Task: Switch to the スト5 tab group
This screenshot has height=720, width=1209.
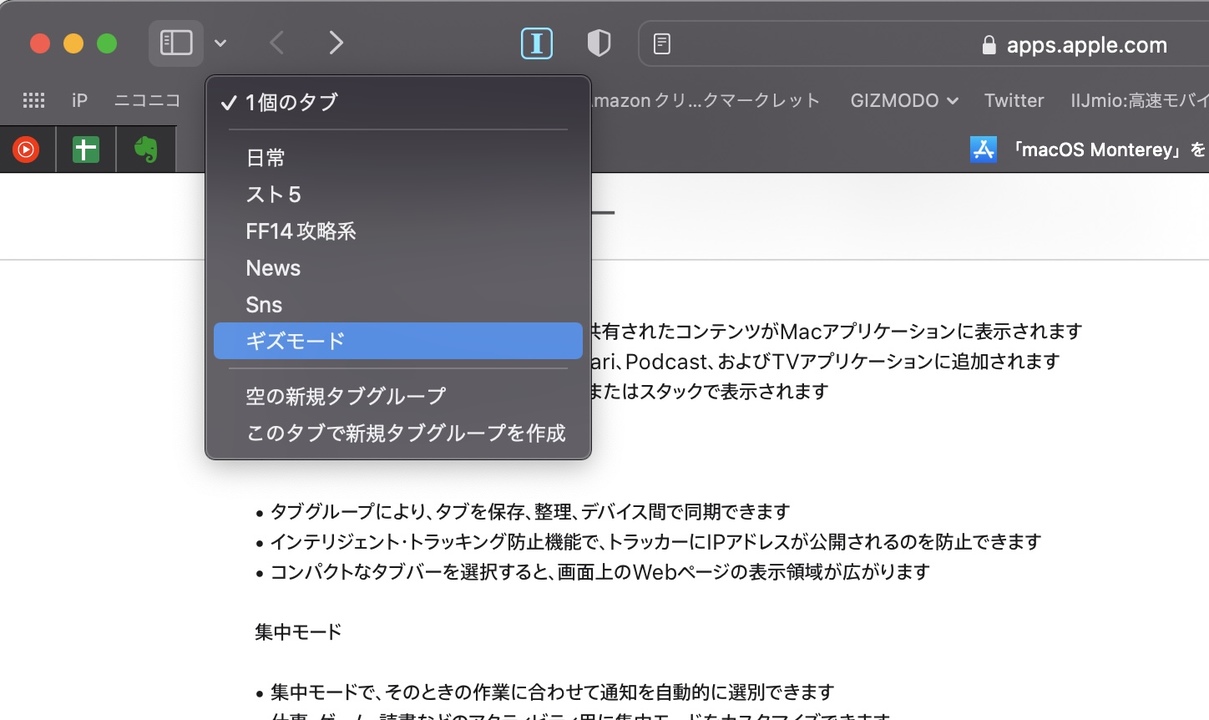Action: (x=398, y=194)
